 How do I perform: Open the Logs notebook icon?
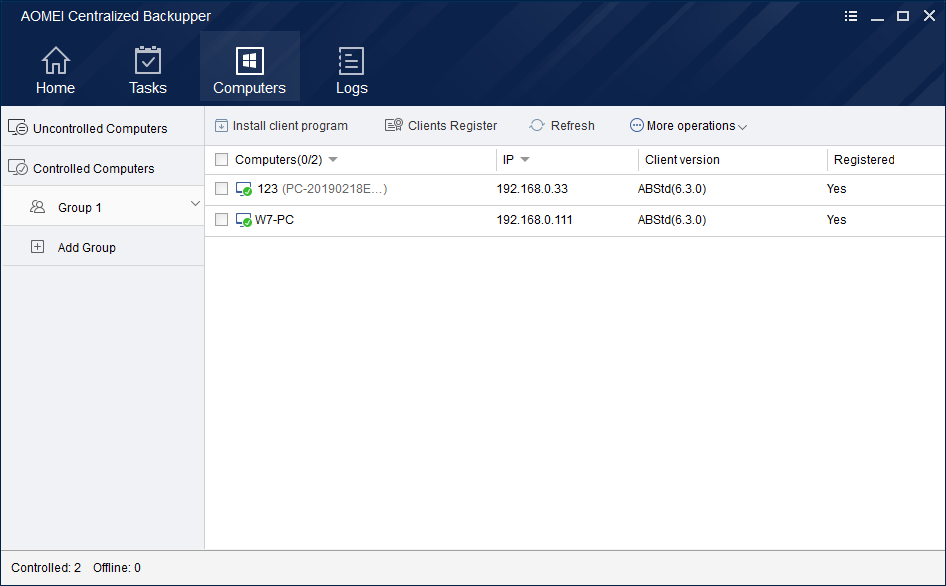(351, 60)
